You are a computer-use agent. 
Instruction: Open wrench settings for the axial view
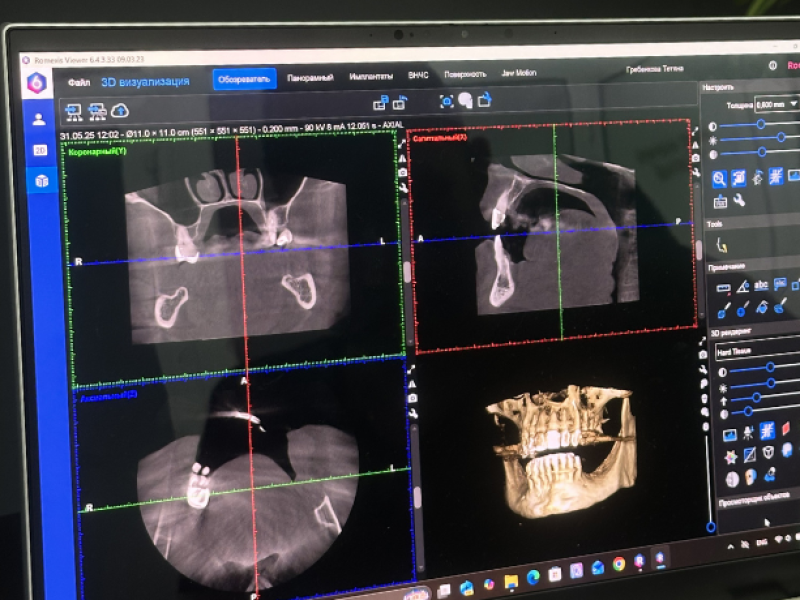[413, 413]
